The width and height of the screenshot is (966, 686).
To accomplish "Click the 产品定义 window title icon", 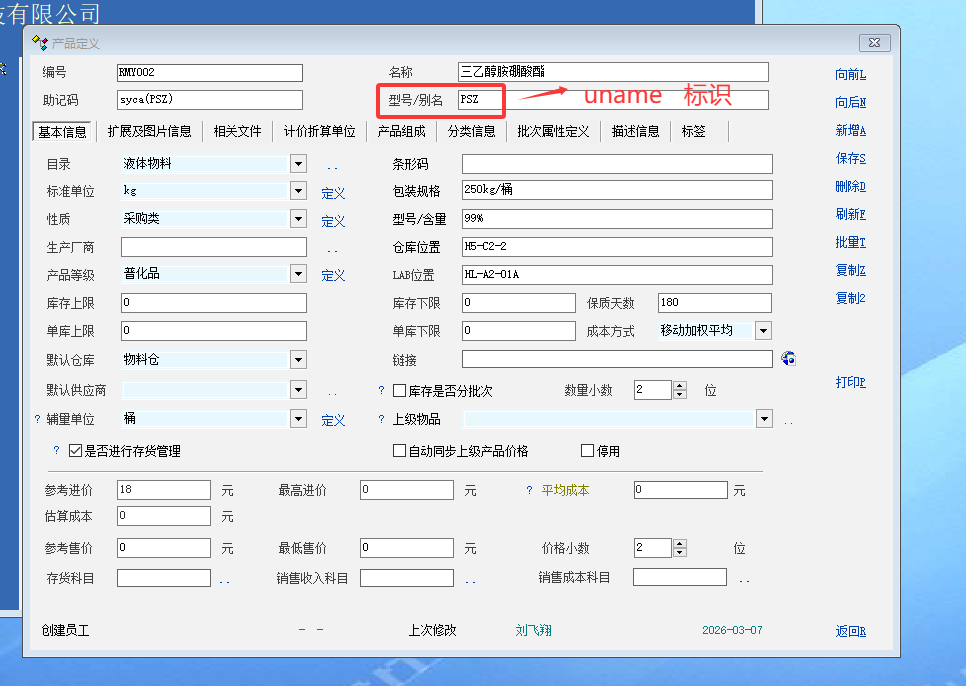I will click(x=39, y=42).
